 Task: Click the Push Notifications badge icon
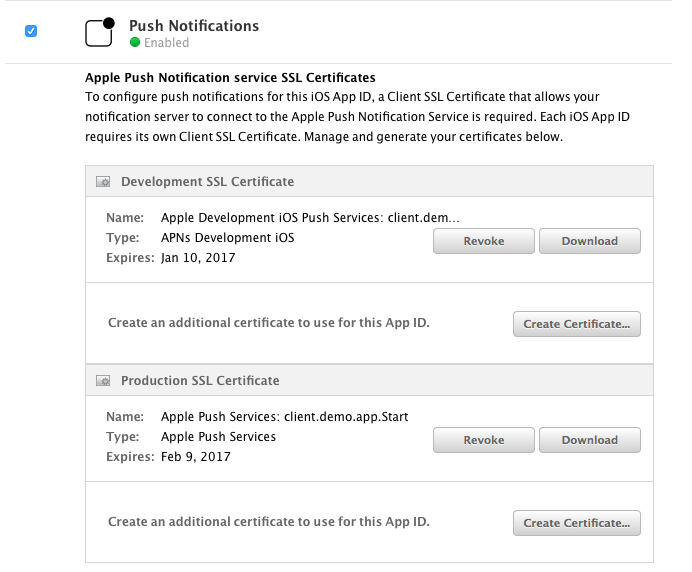pyautogui.click(x=99, y=32)
